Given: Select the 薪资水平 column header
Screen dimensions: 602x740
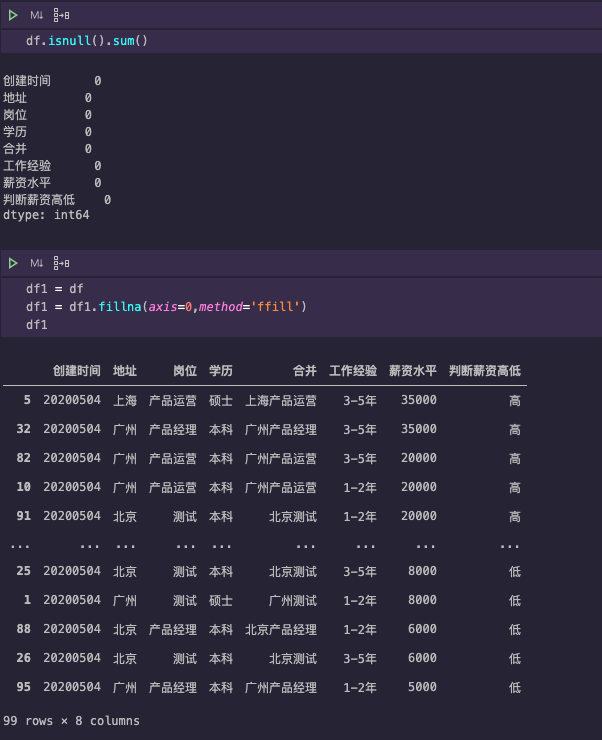Looking at the screenshot, I should pyautogui.click(x=412, y=370).
